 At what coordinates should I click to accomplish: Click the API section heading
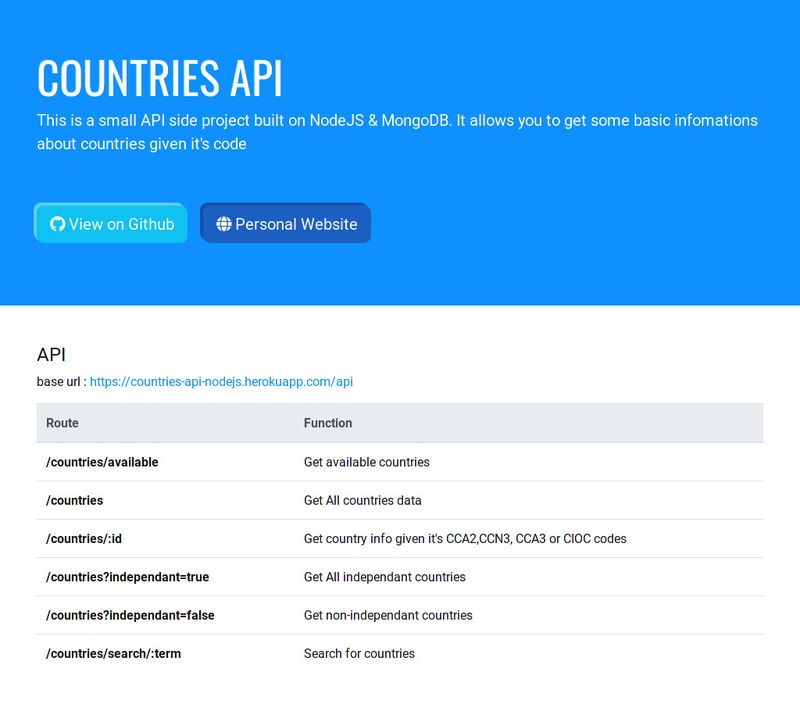(51, 355)
